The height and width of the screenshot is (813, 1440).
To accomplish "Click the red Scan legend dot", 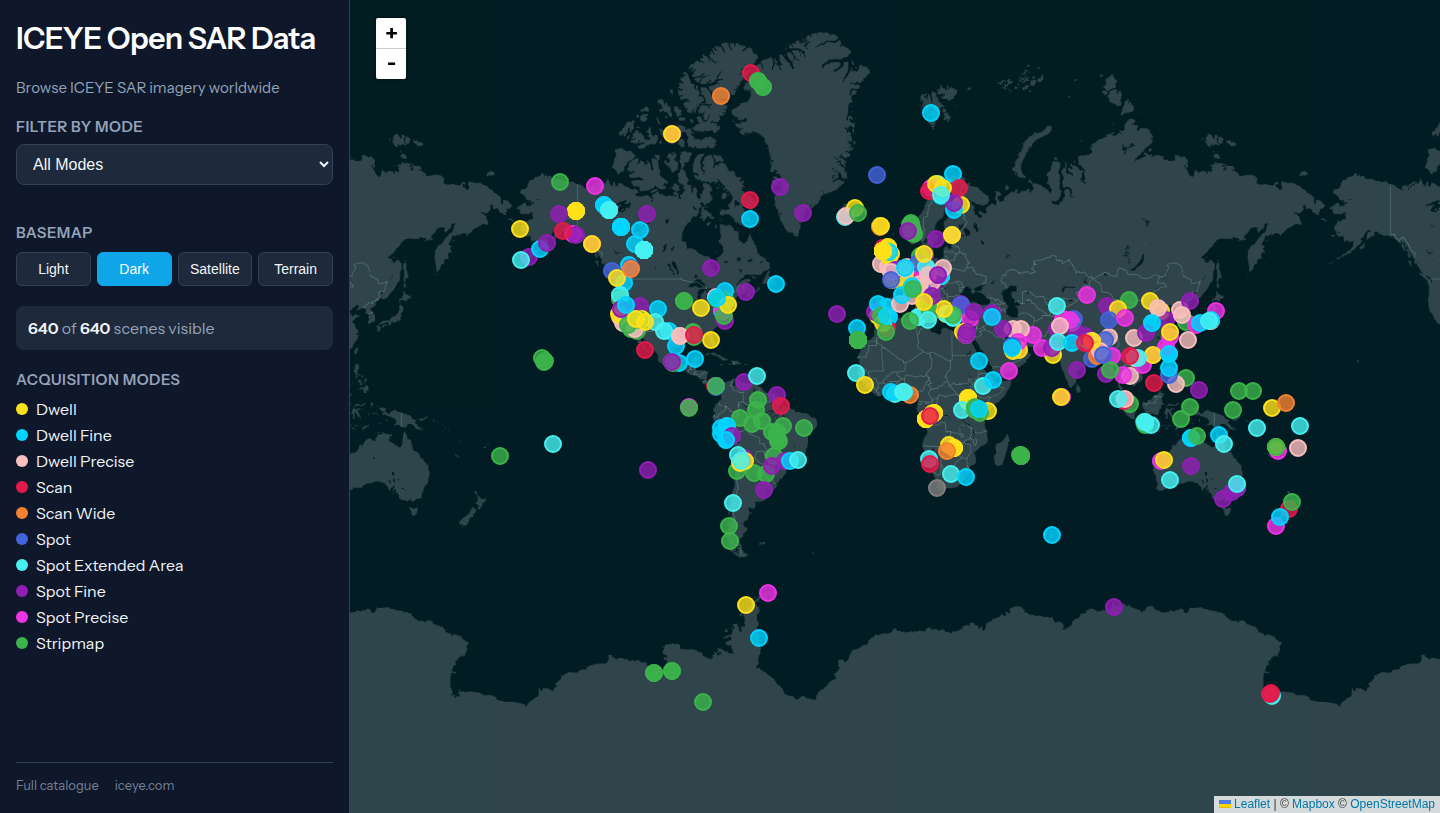I will (x=22, y=487).
